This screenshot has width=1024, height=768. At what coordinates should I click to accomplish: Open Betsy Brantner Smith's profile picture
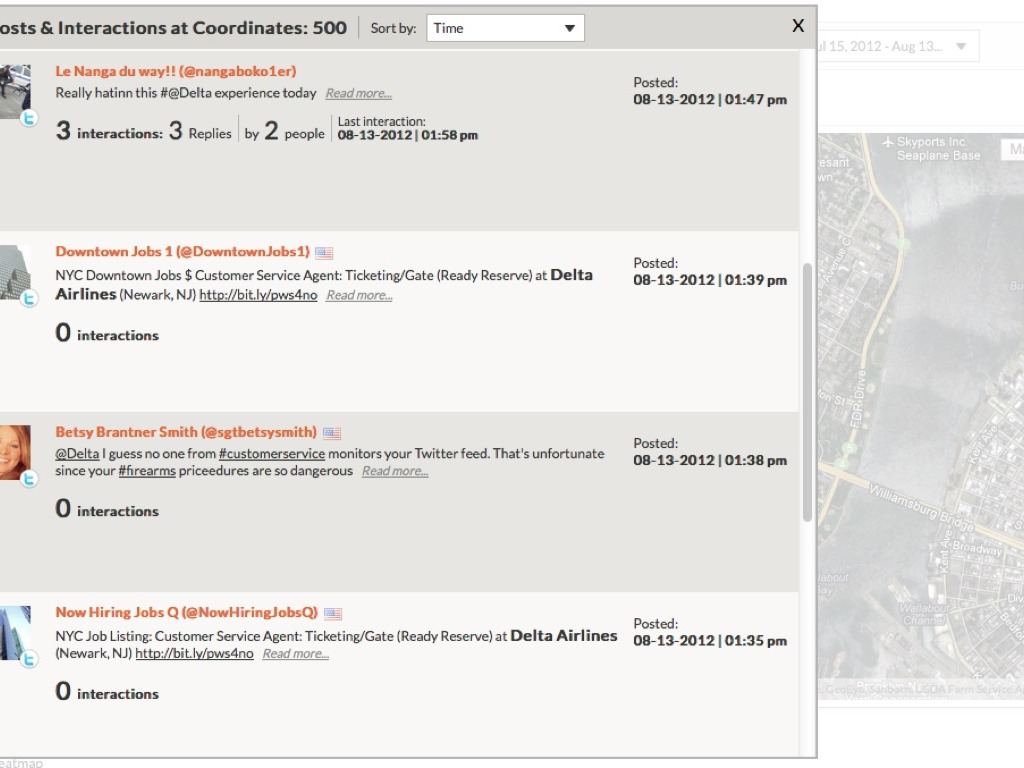(x=13, y=452)
